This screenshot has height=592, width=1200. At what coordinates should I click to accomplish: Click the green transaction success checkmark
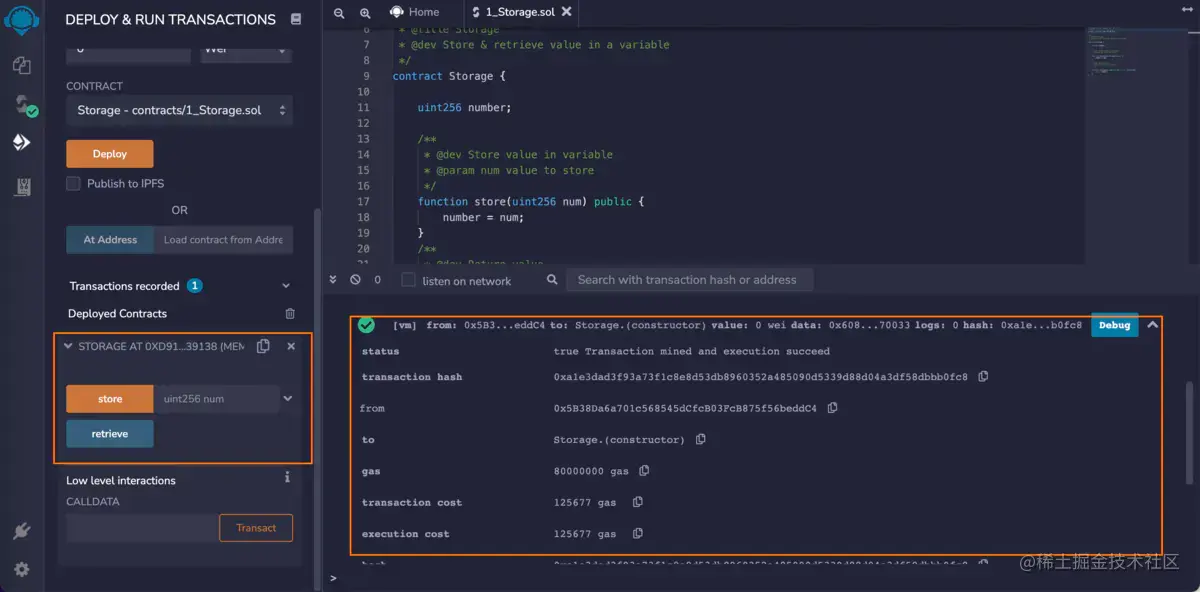[x=366, y=325]
